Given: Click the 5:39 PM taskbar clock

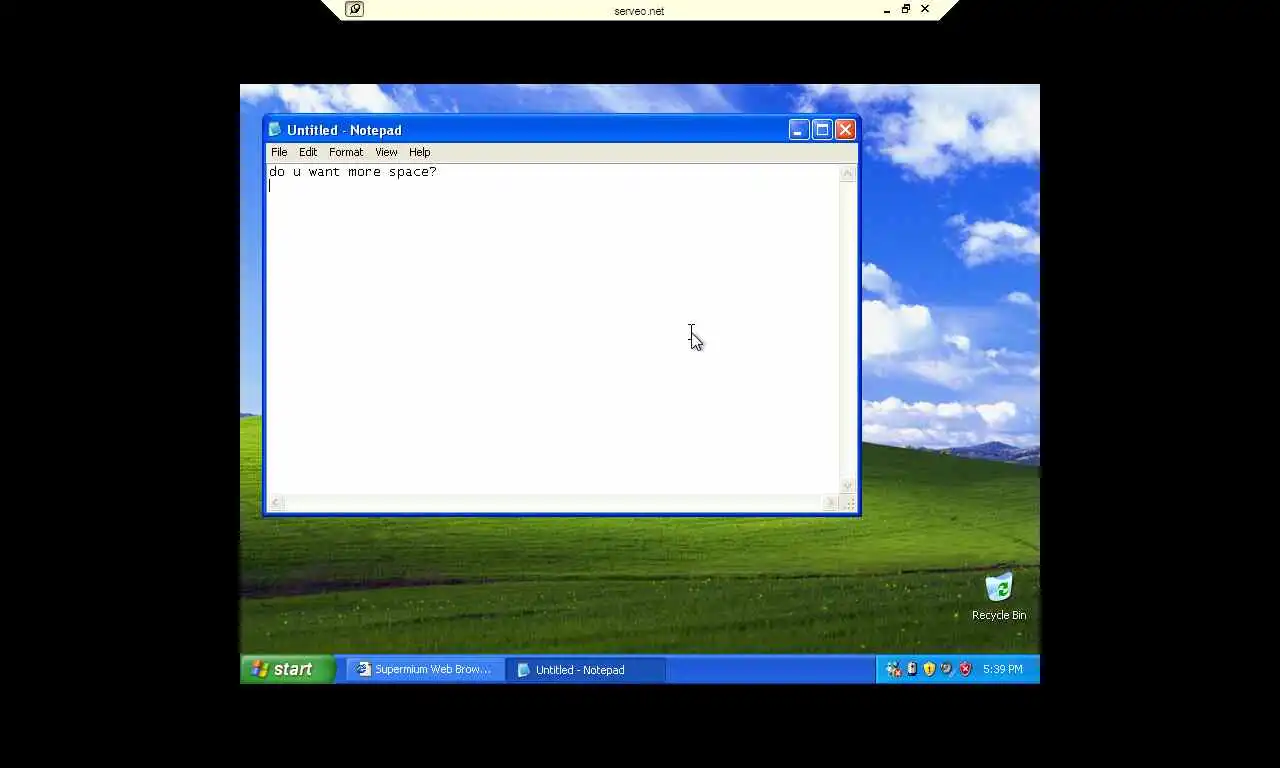Looking at the screenshot, I should tap(1002, 669).
